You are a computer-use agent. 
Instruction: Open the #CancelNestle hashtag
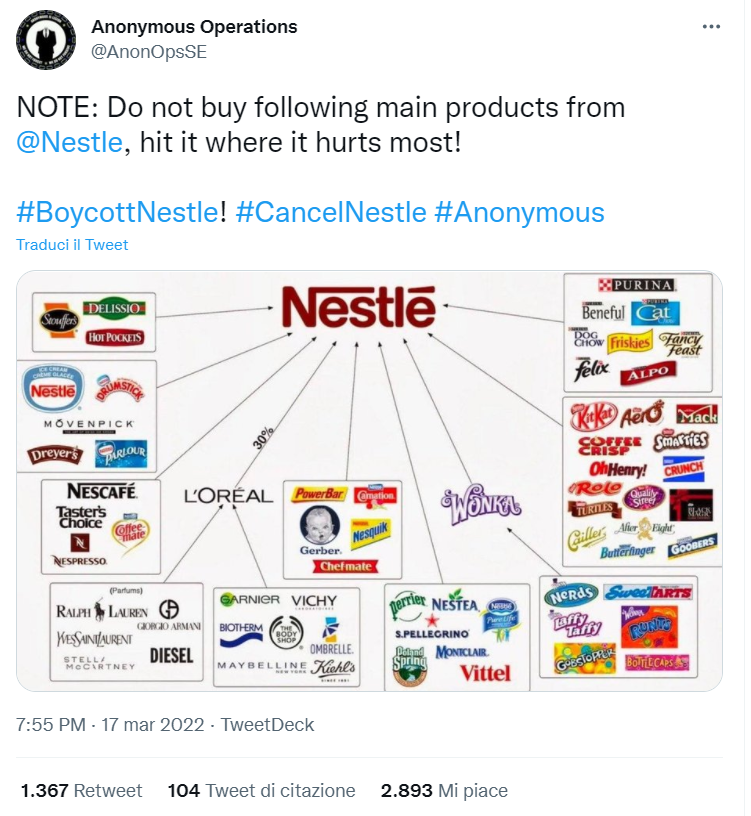click(x=330, y=212)
